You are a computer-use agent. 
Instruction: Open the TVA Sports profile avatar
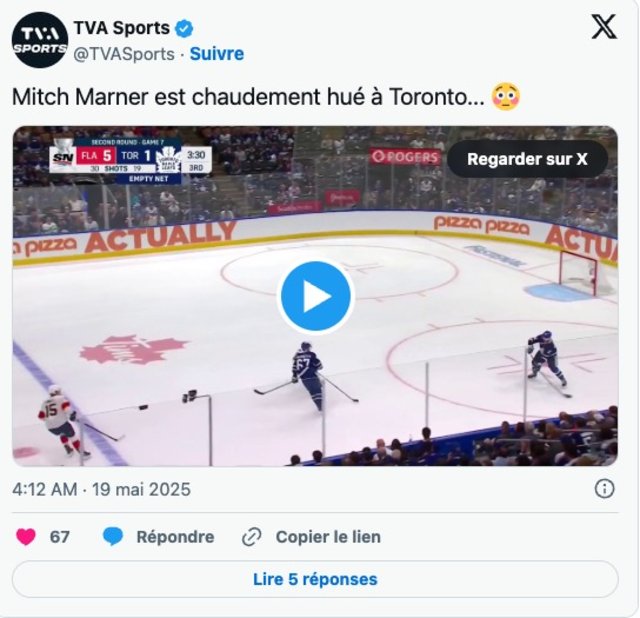pos(40,40)
